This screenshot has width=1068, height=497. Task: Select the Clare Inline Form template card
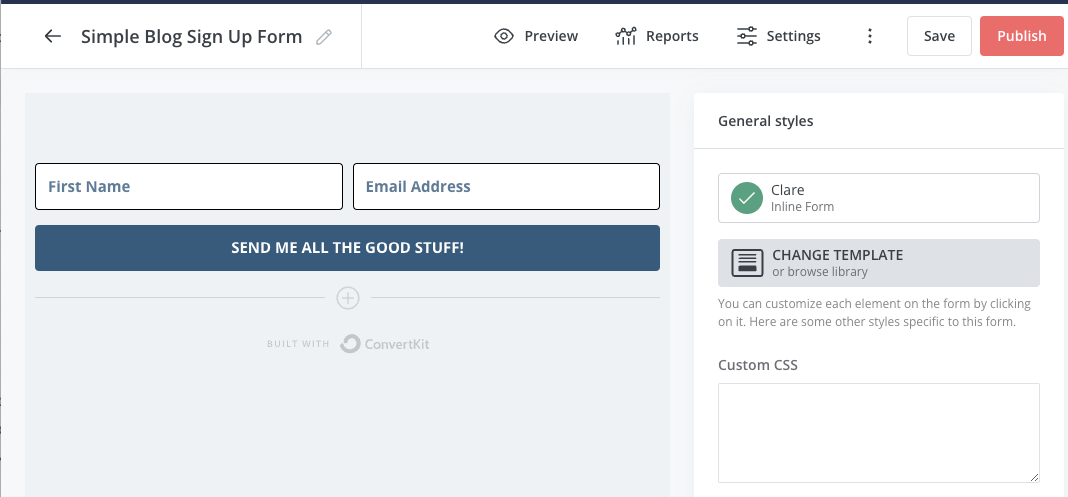879,198
